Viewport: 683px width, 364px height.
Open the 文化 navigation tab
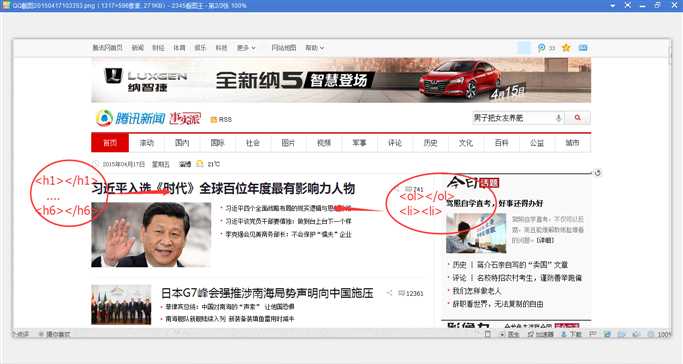pyautogui.click(x=466, y=143)
